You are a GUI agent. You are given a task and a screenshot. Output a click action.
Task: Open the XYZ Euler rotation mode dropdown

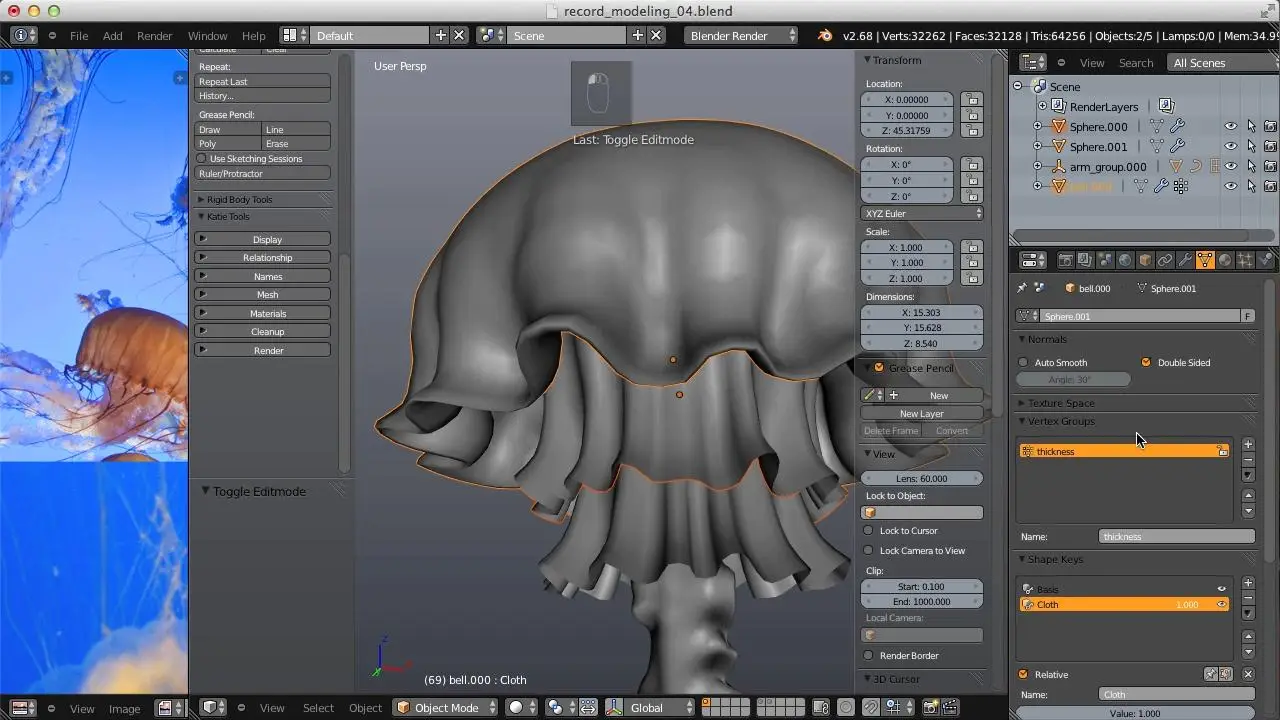tap(922, 213)
